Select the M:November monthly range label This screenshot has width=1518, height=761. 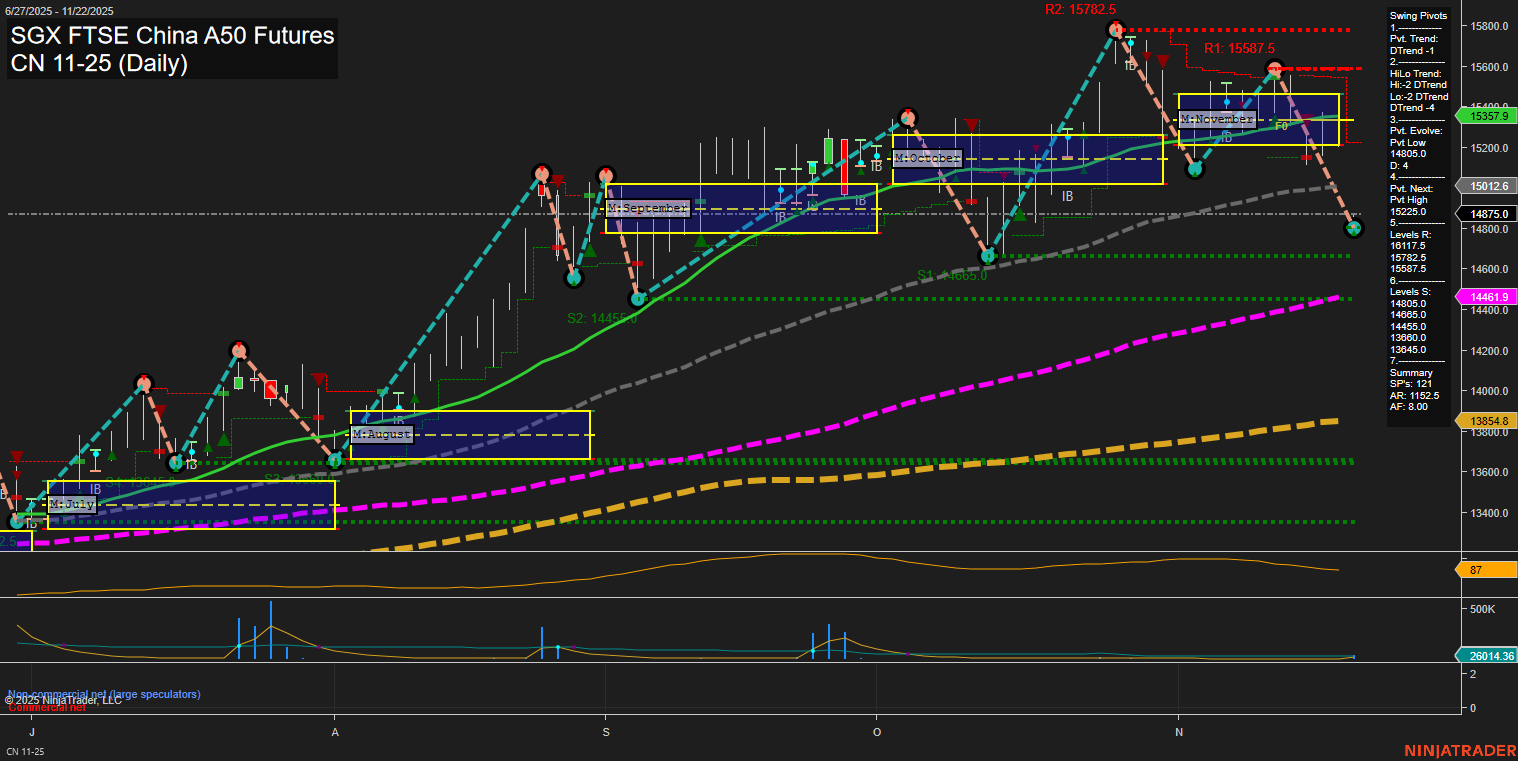[1217, 119]
